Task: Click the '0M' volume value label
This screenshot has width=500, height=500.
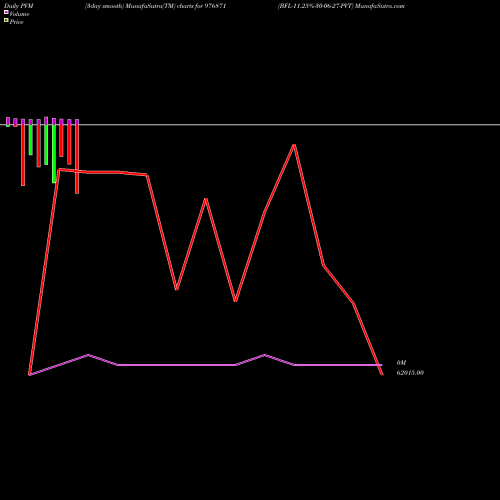Action: (401, 363)
